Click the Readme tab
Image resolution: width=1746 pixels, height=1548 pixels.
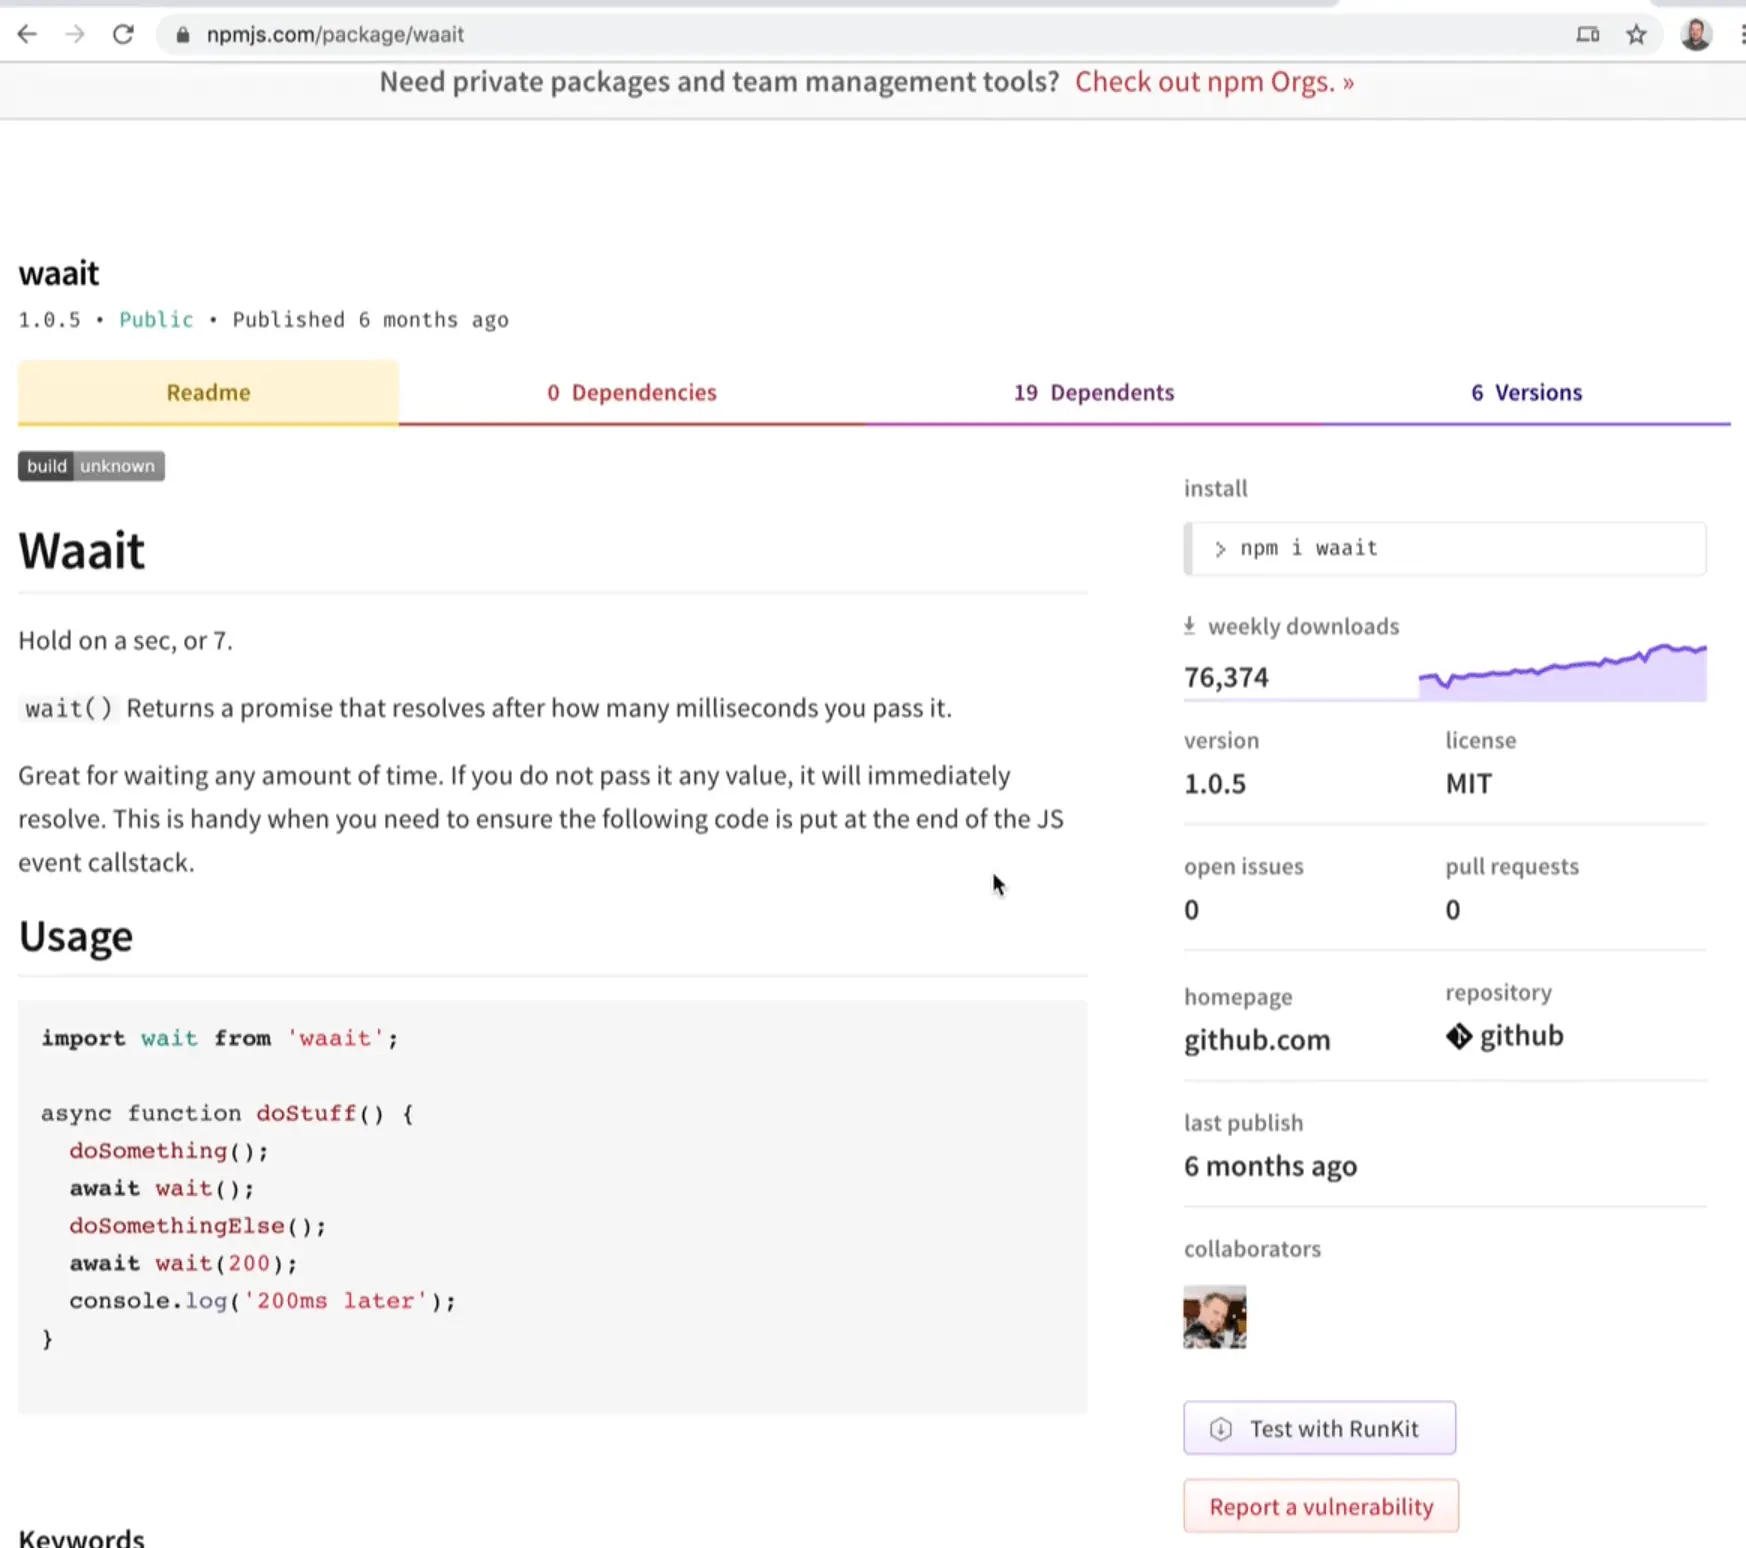(207, 392)
